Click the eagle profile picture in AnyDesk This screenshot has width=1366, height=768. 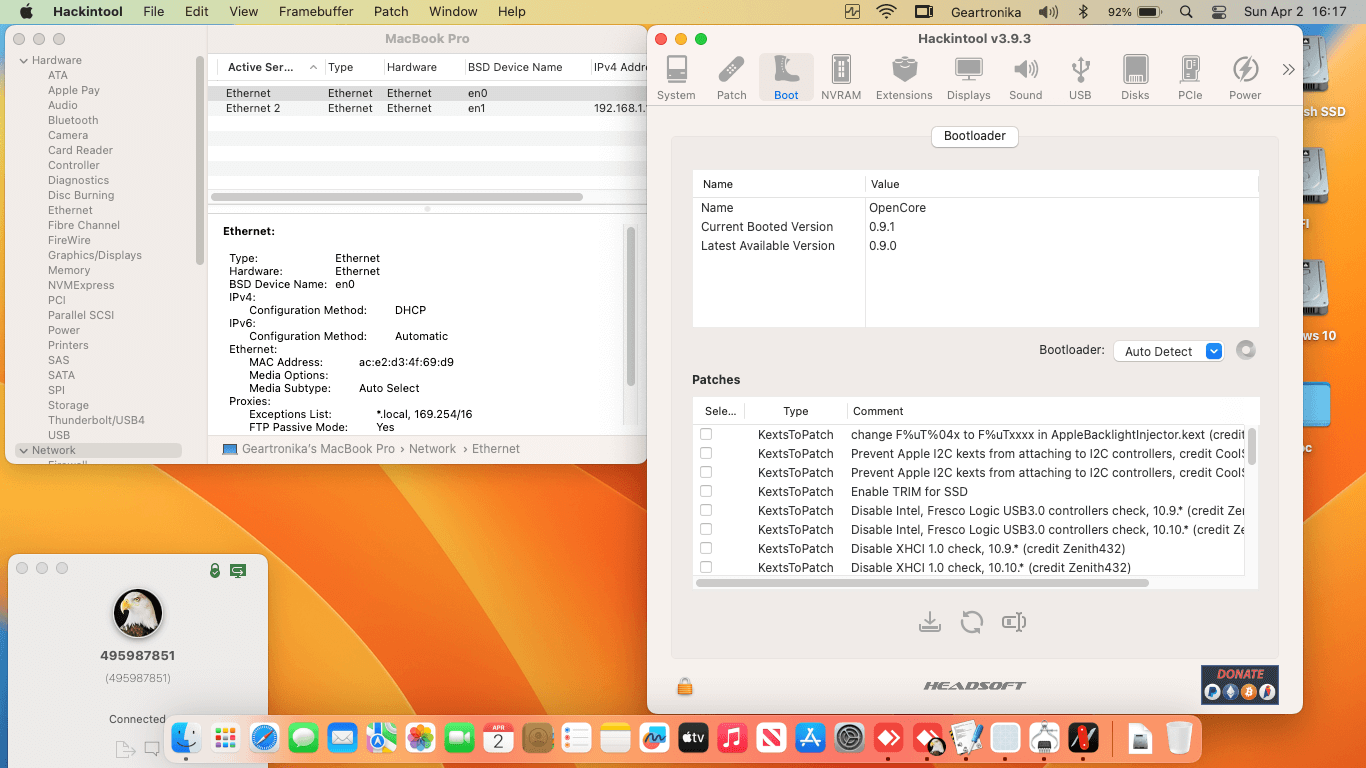[x=138, y=613]
